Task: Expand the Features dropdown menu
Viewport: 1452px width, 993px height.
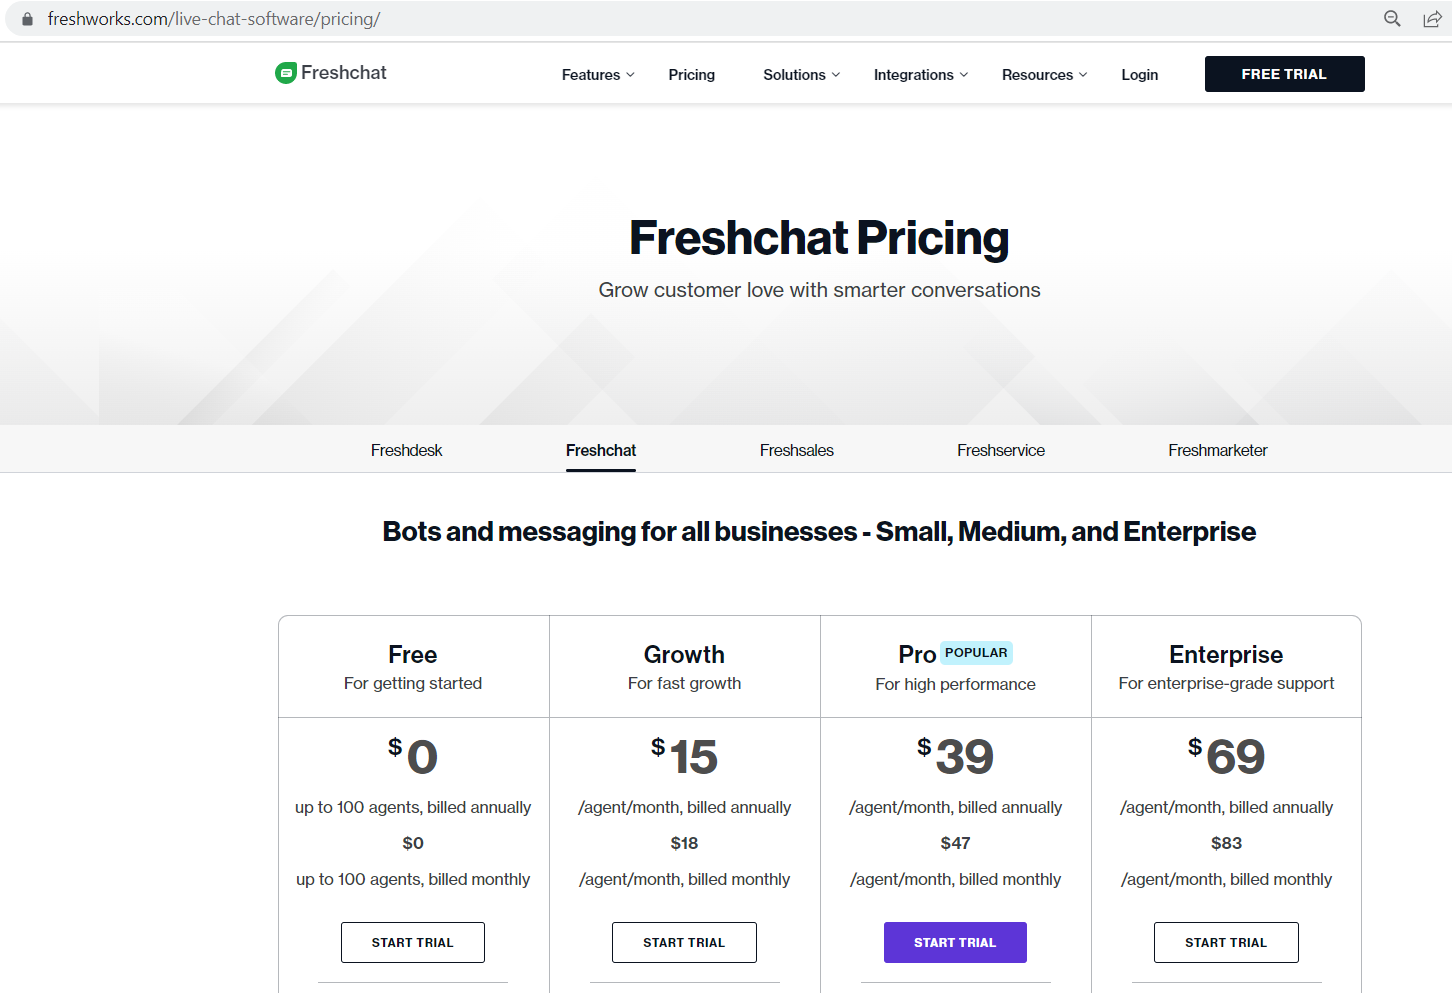Action: click(x=598, y=75)
